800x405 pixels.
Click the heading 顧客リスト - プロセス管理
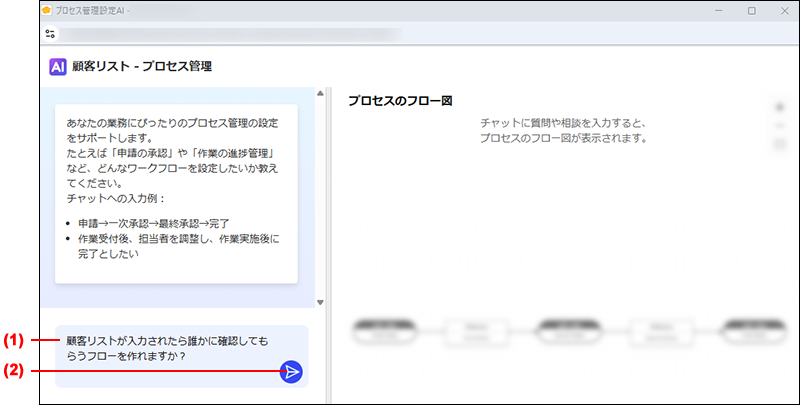point(142,66)
